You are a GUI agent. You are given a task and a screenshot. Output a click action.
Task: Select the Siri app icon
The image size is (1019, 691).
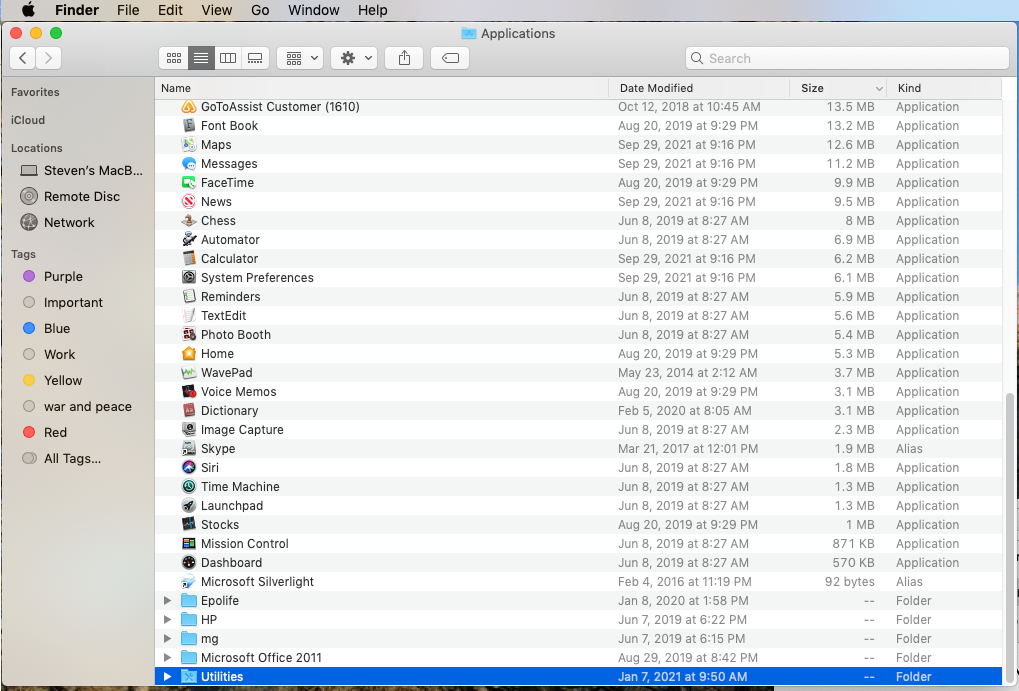click(188, 467)
